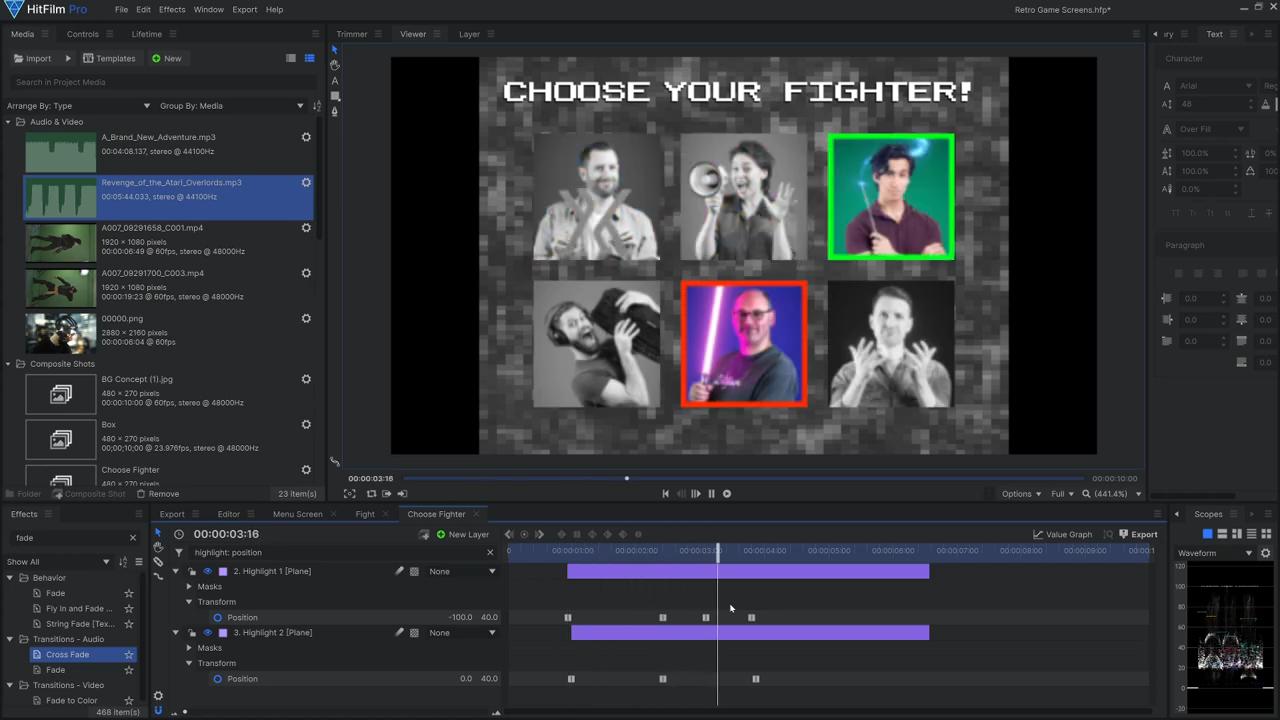Open the Arrange By: Type dropdown
This screenshot has width=1280, height=720.
79,105
